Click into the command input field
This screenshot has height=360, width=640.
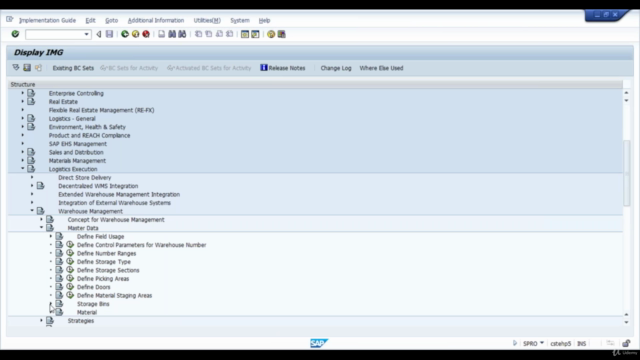(x=54, y=34)
